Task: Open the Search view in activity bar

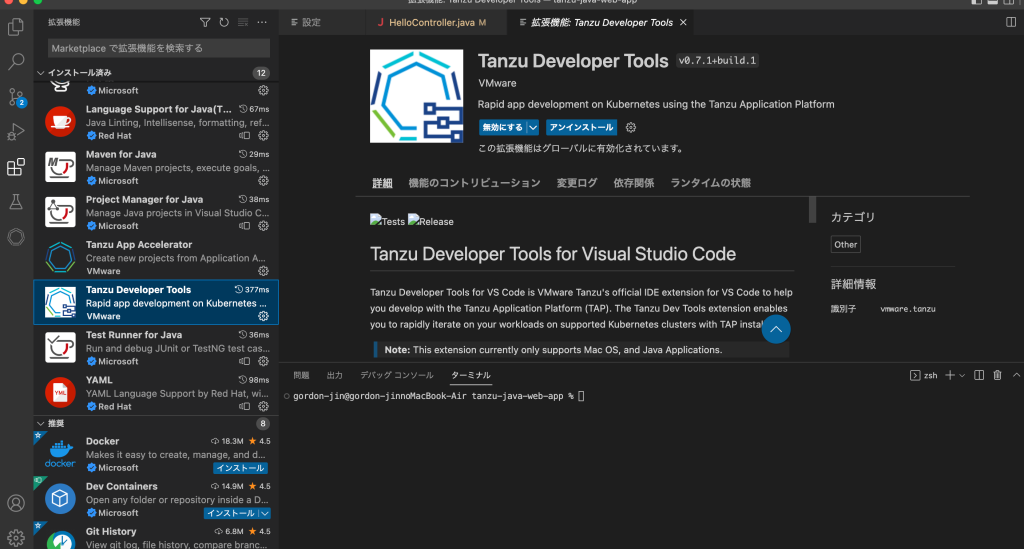Action: pos(16,61)
